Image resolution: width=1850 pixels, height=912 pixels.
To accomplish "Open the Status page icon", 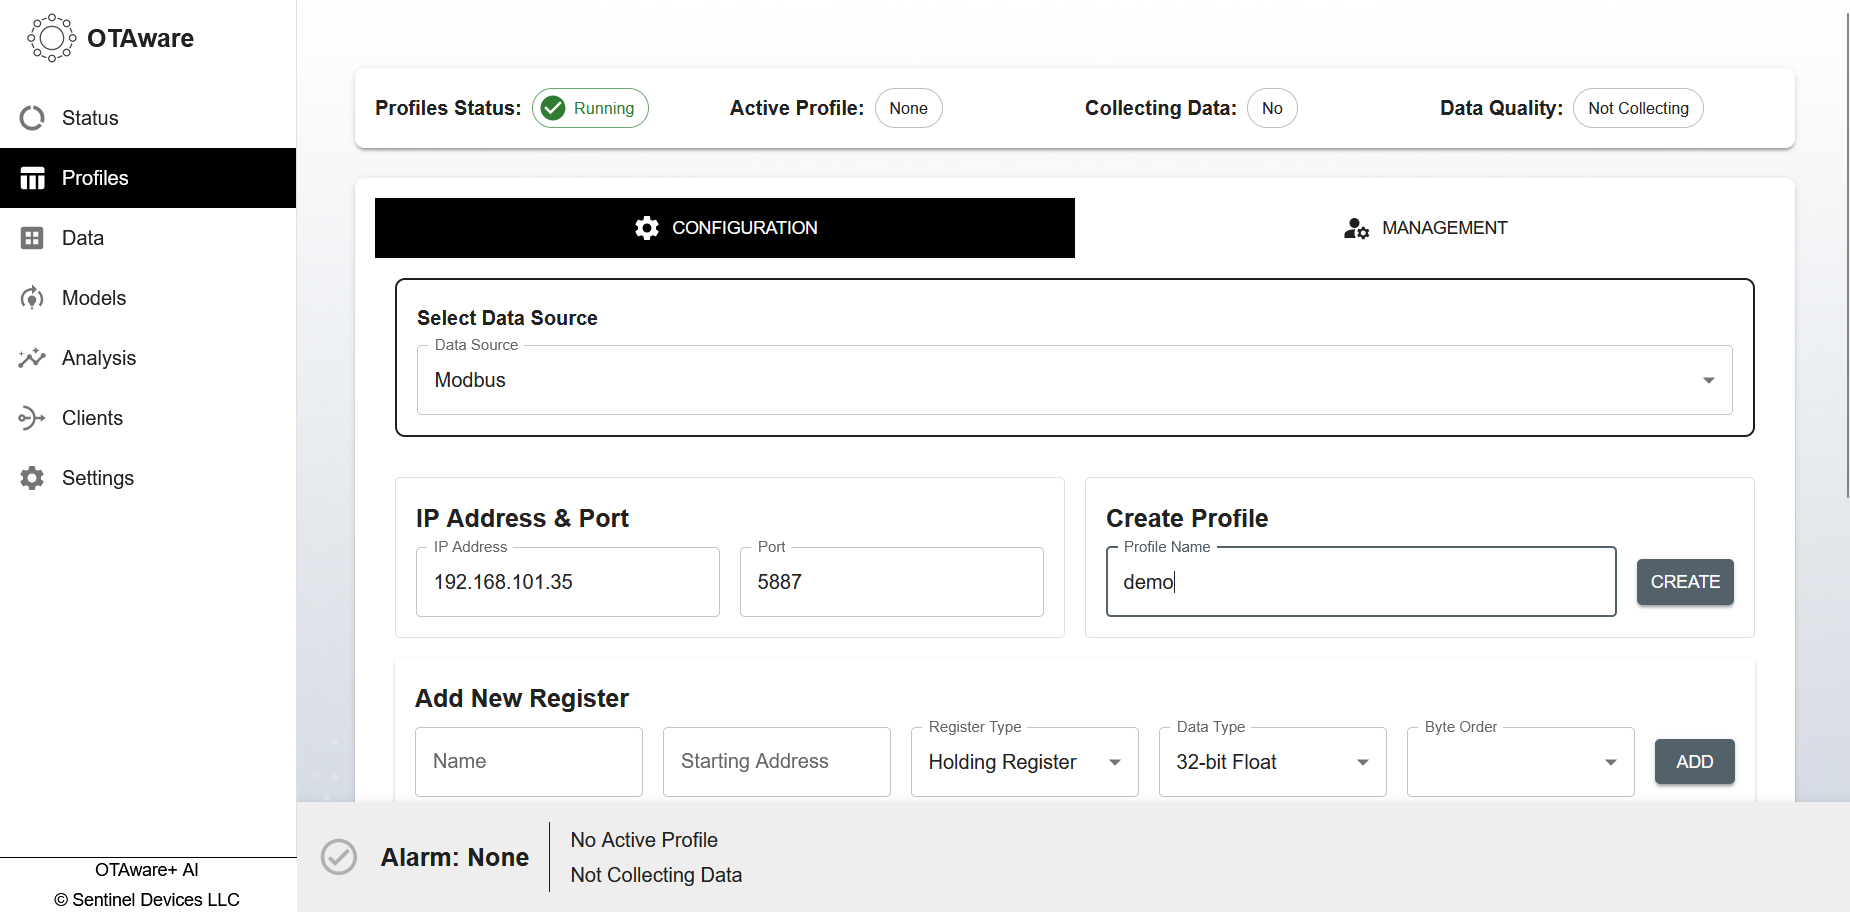I will [32, 118].
